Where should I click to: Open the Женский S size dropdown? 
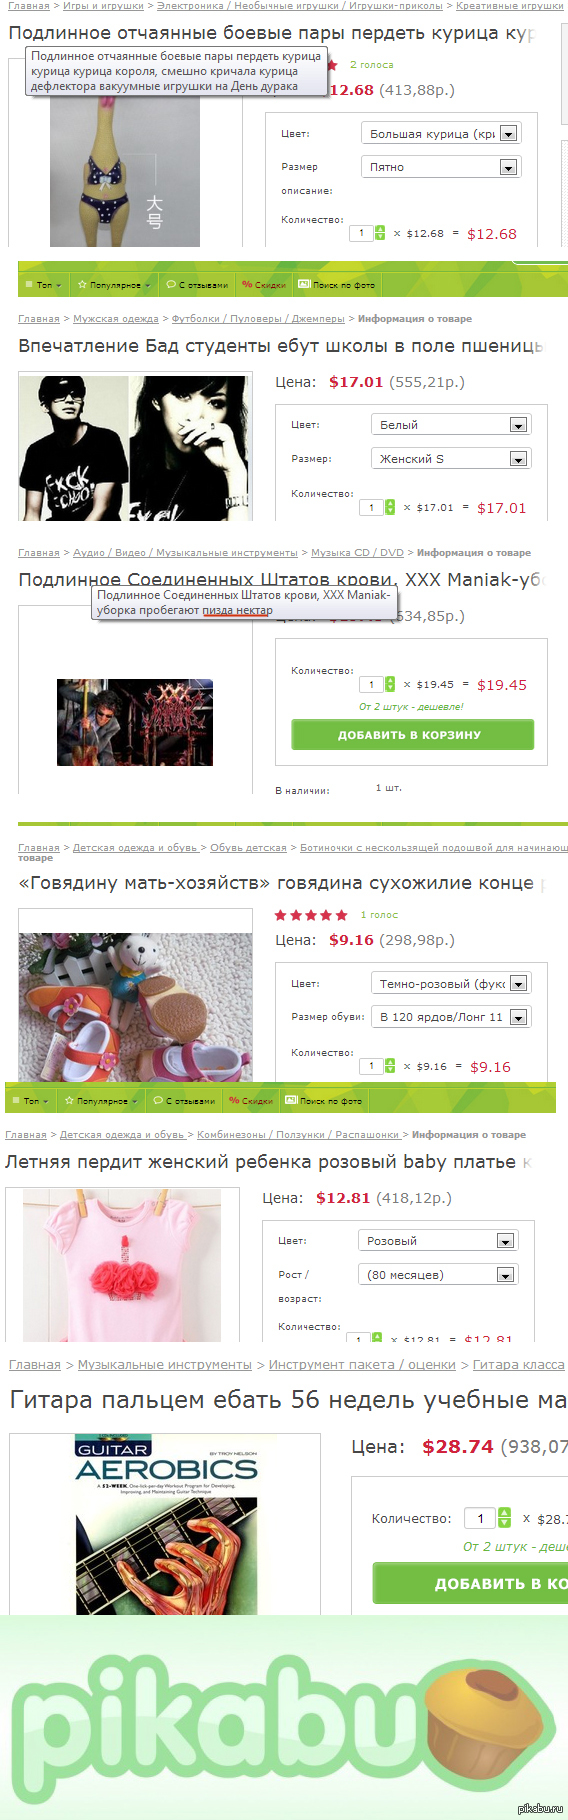coord(450,459)
